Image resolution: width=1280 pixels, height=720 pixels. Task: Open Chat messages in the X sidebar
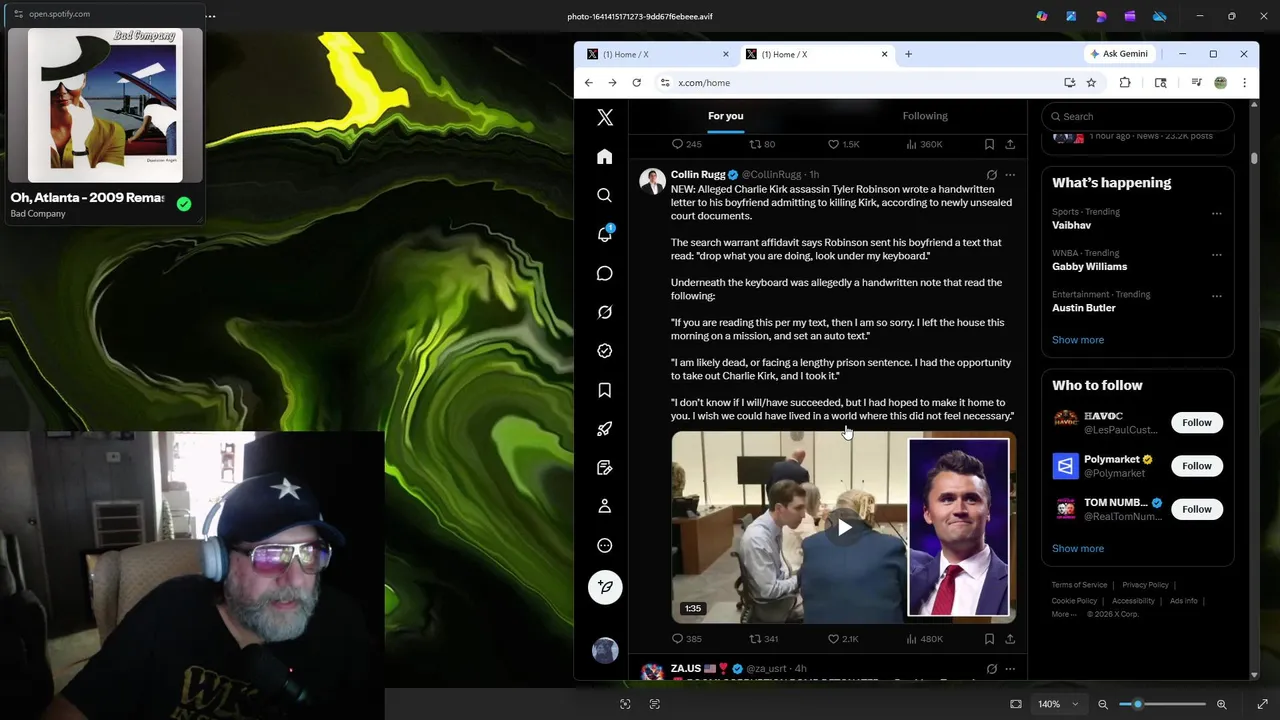(605, 273)
